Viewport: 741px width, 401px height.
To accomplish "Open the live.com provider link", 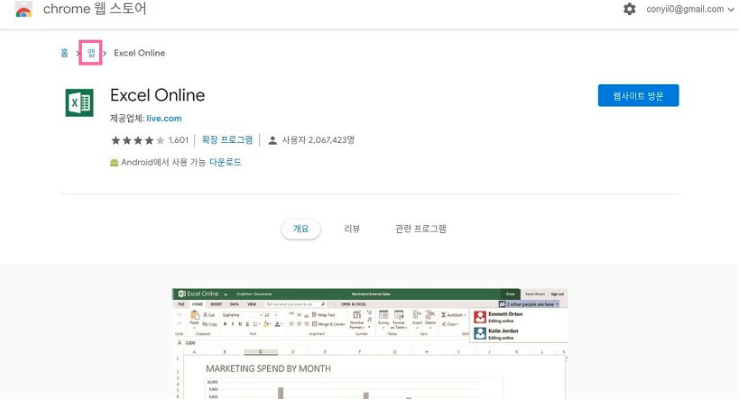I will pyautogui.click(x=164, y=118).
